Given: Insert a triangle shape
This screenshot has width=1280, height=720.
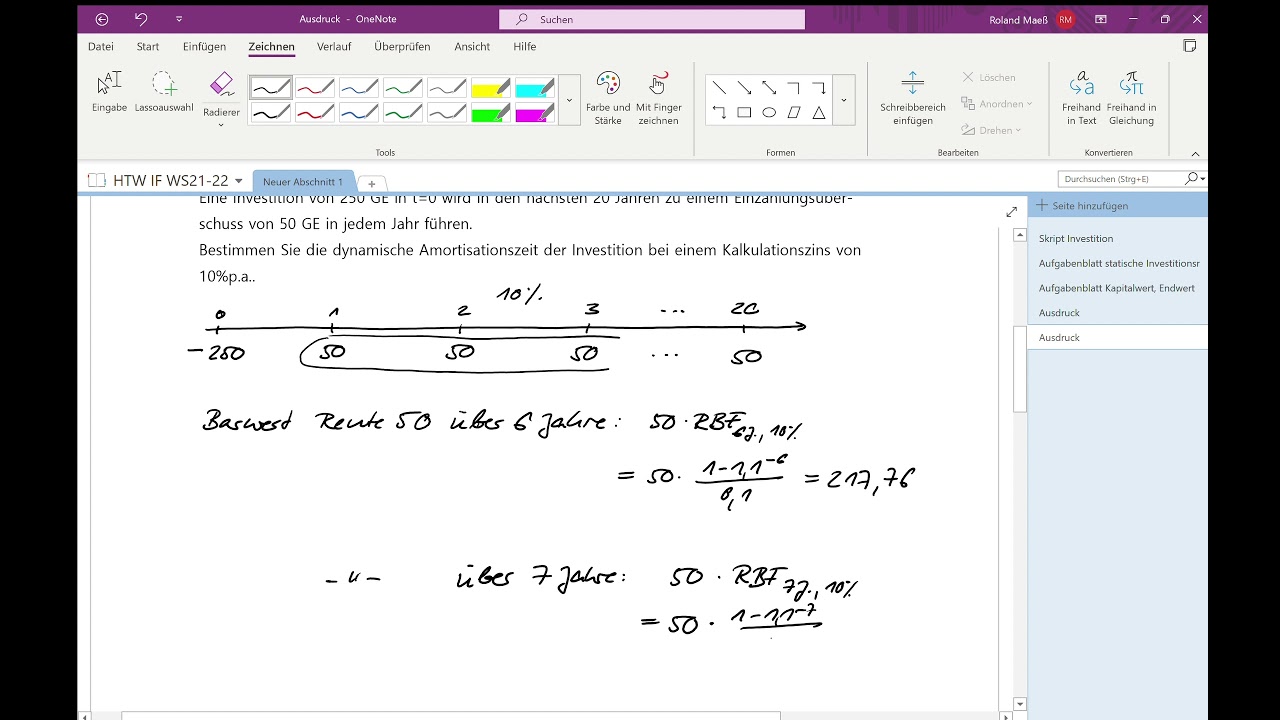Looking at the screenshot, I should [819, 112].
